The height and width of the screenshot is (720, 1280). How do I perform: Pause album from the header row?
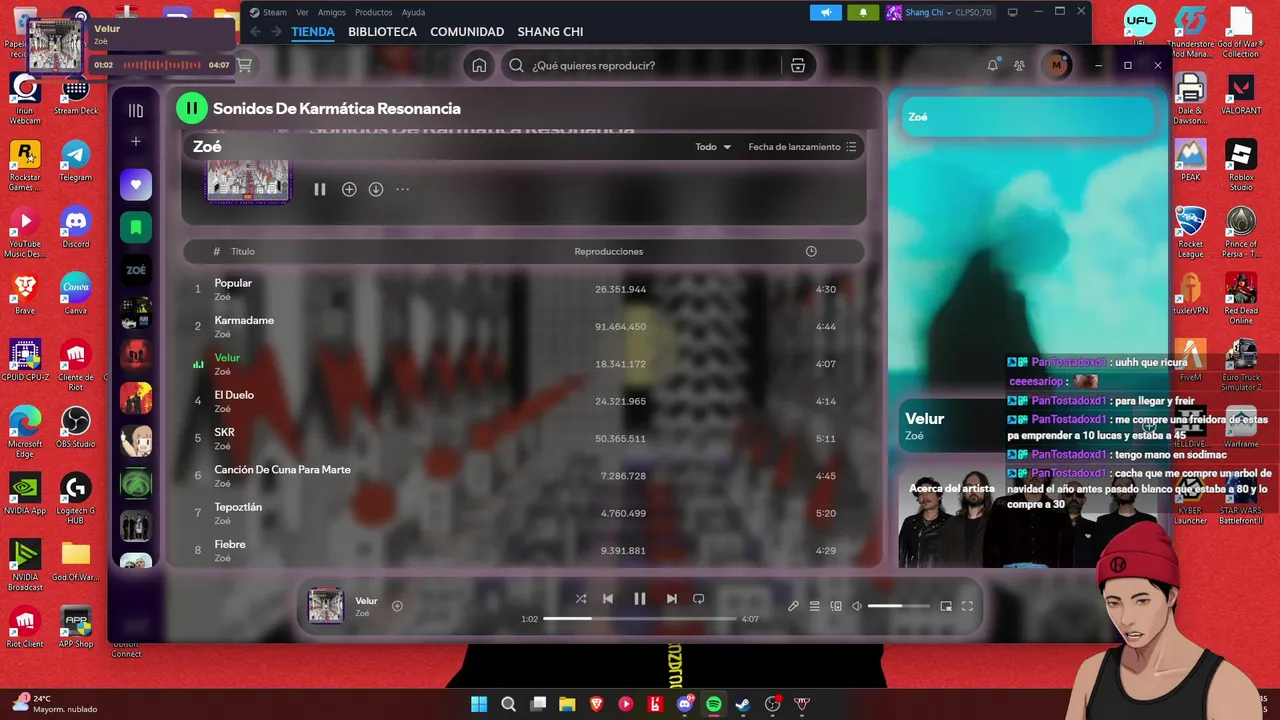pos(320,189)
